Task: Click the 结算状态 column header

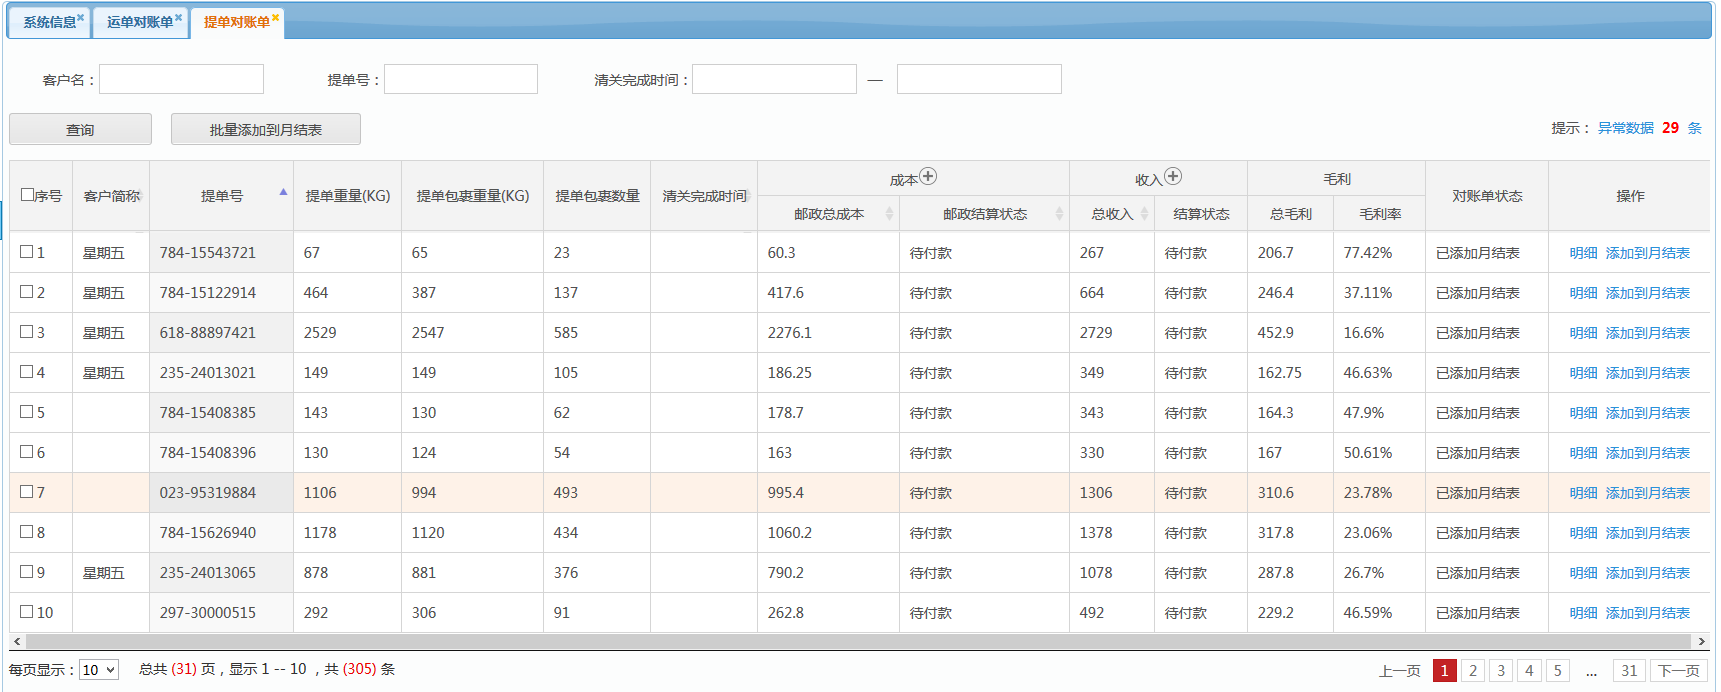Action: (1201, 214)
